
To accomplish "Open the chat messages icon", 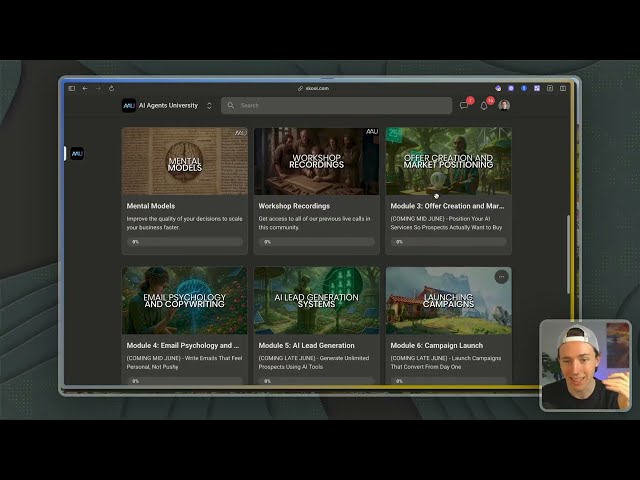I will point(464,105).
